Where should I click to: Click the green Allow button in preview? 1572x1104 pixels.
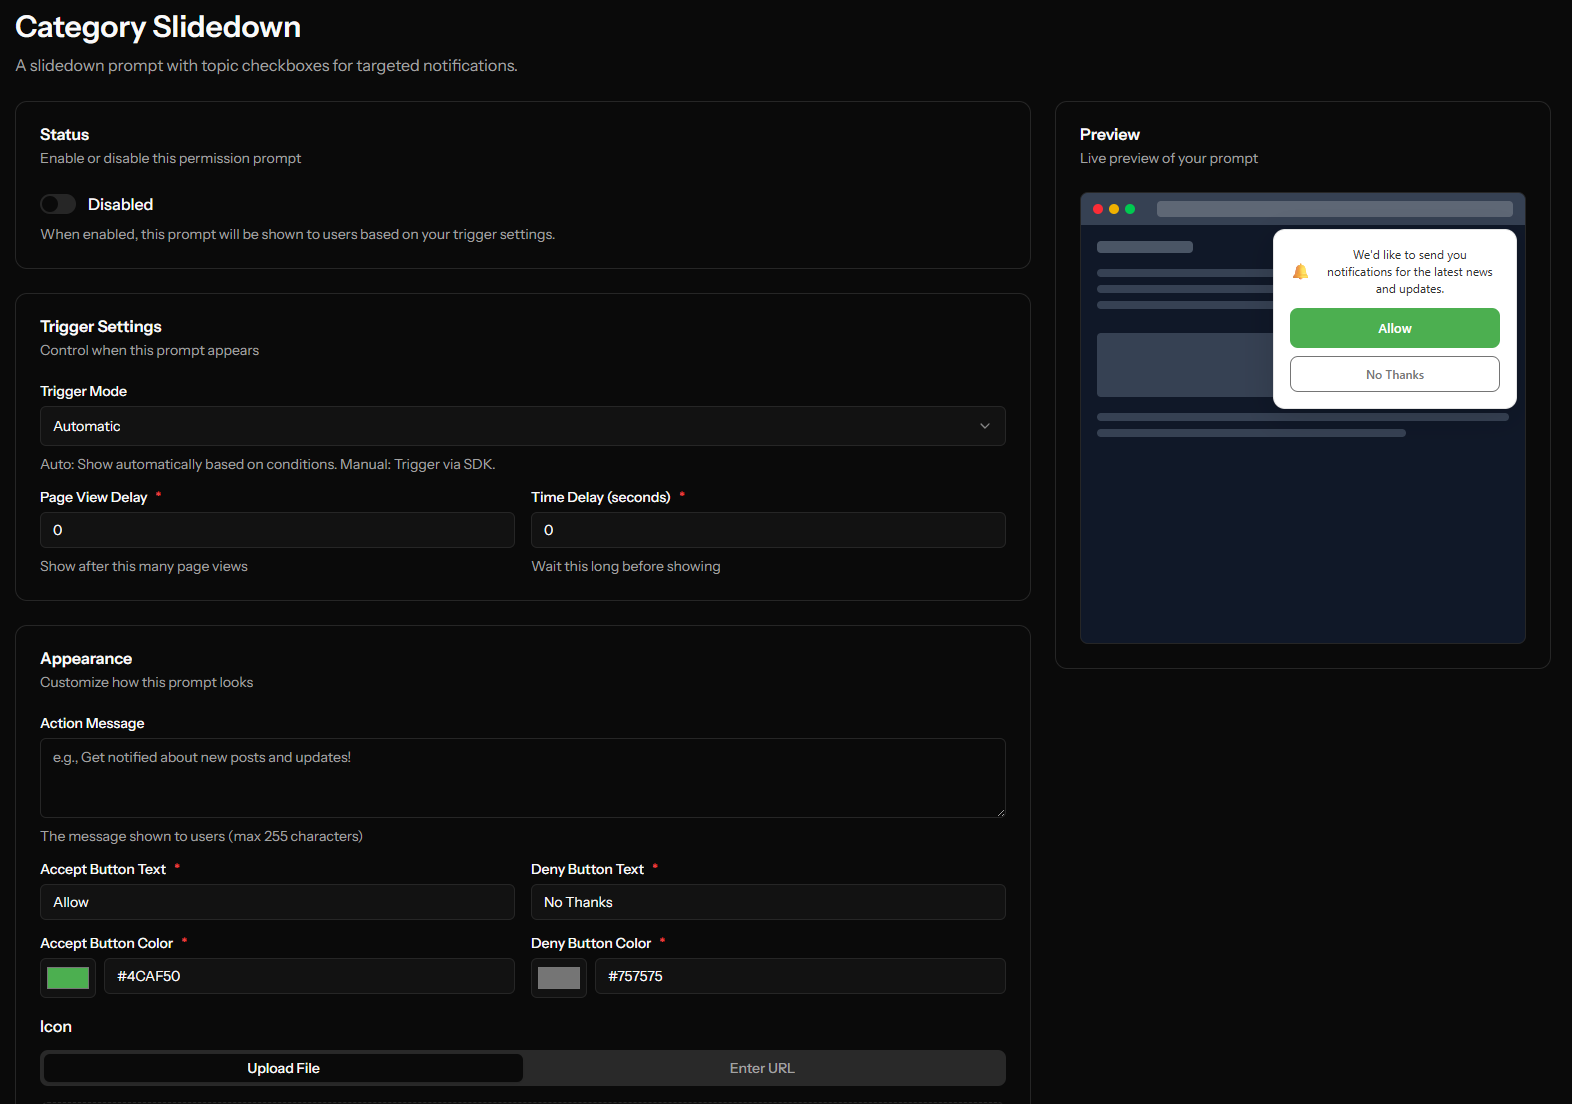point(1394,328)
